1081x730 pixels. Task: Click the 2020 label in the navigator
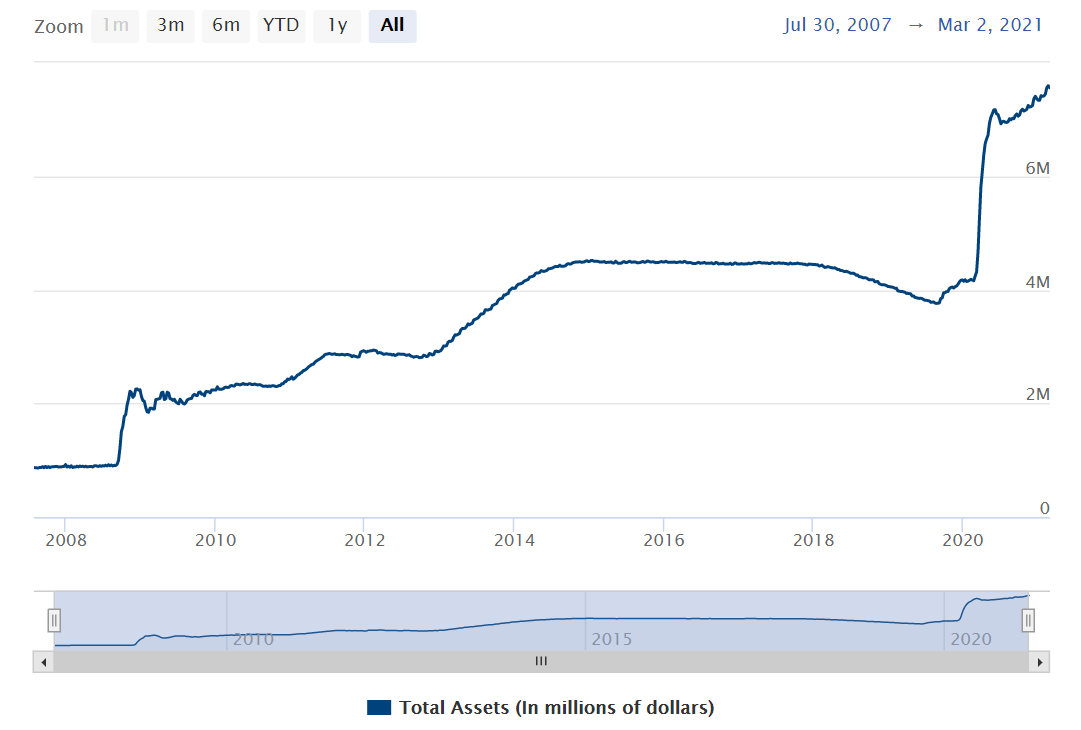point(971,639)
